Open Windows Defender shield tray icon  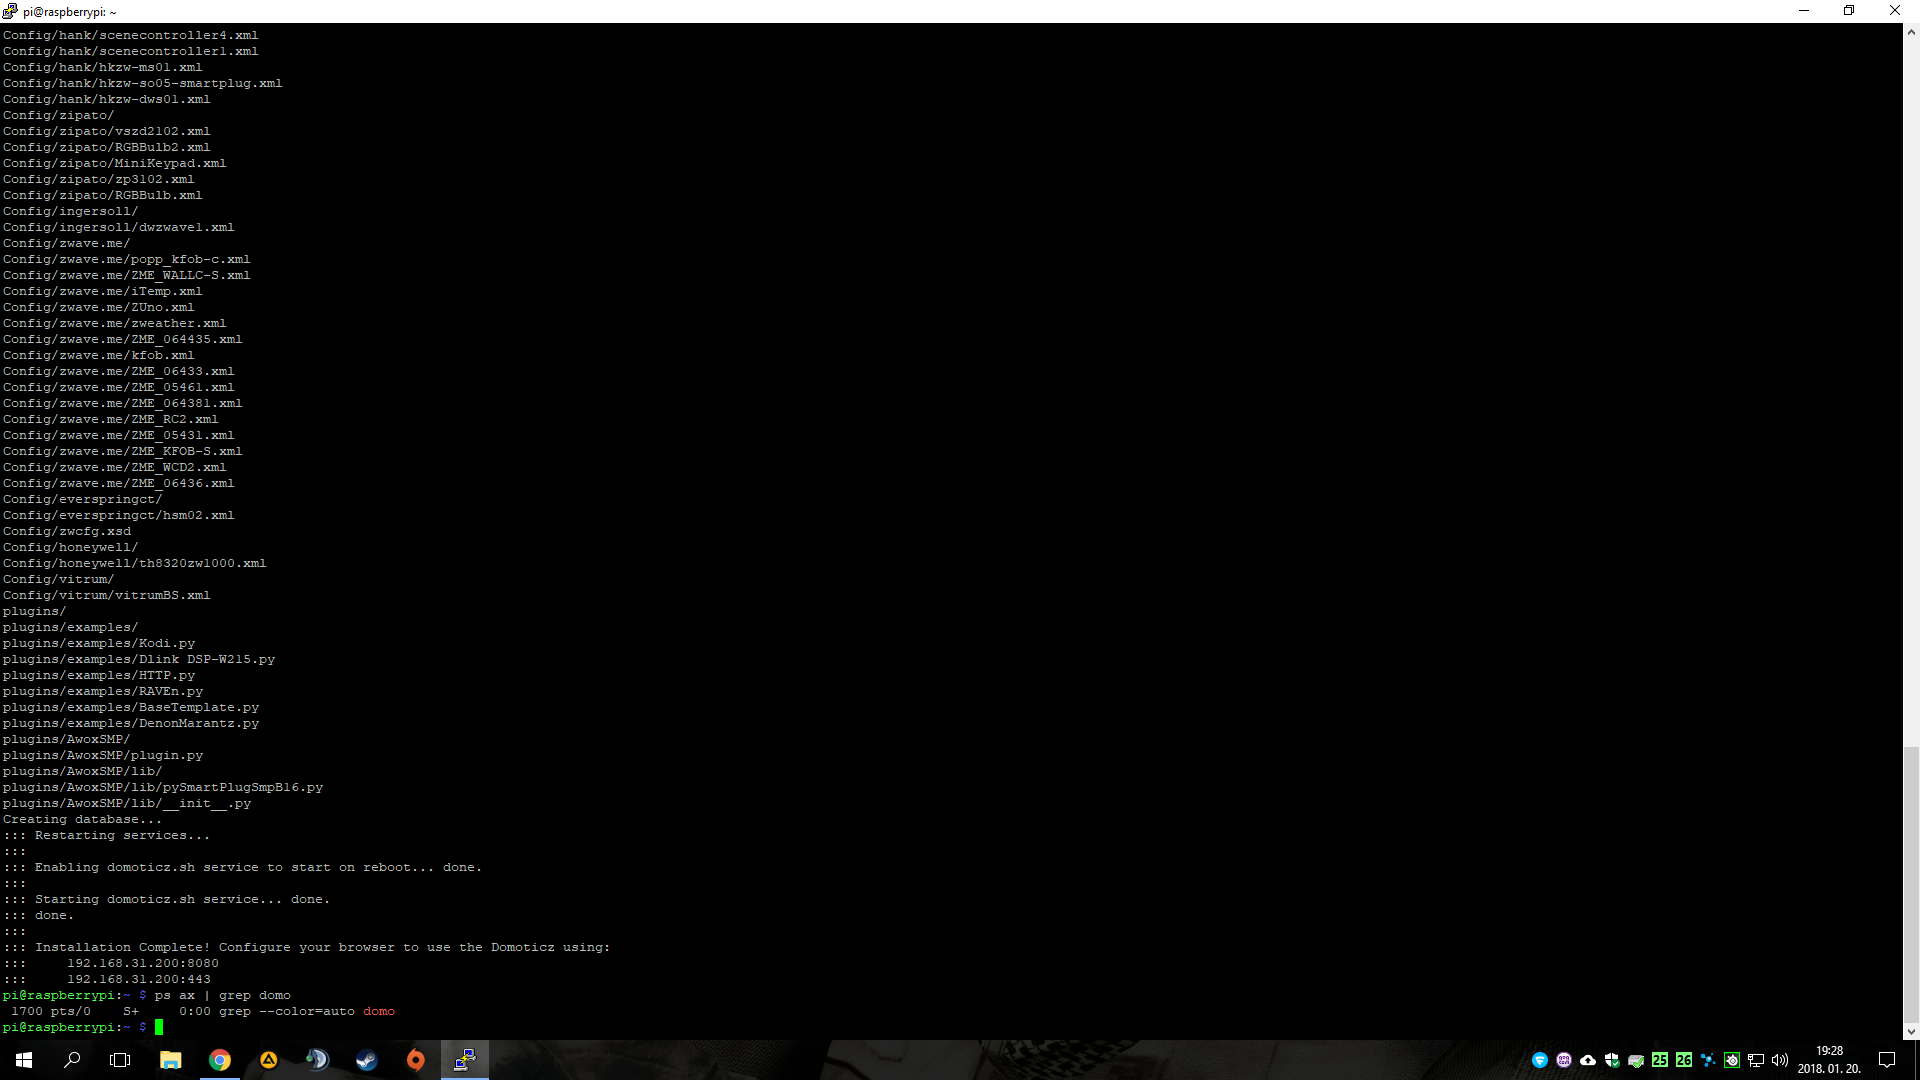1612,1060
